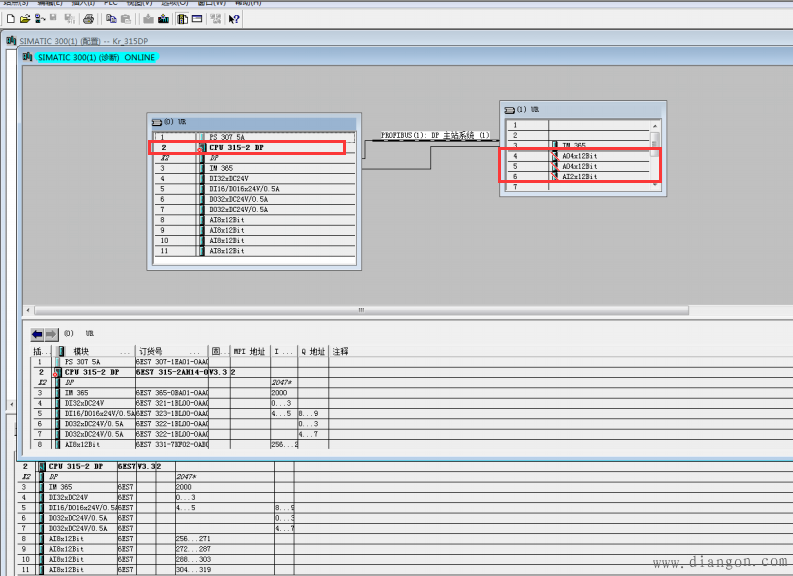Select PS 307 5A row in detail table
793x576 pixels.
pos(83,362)
